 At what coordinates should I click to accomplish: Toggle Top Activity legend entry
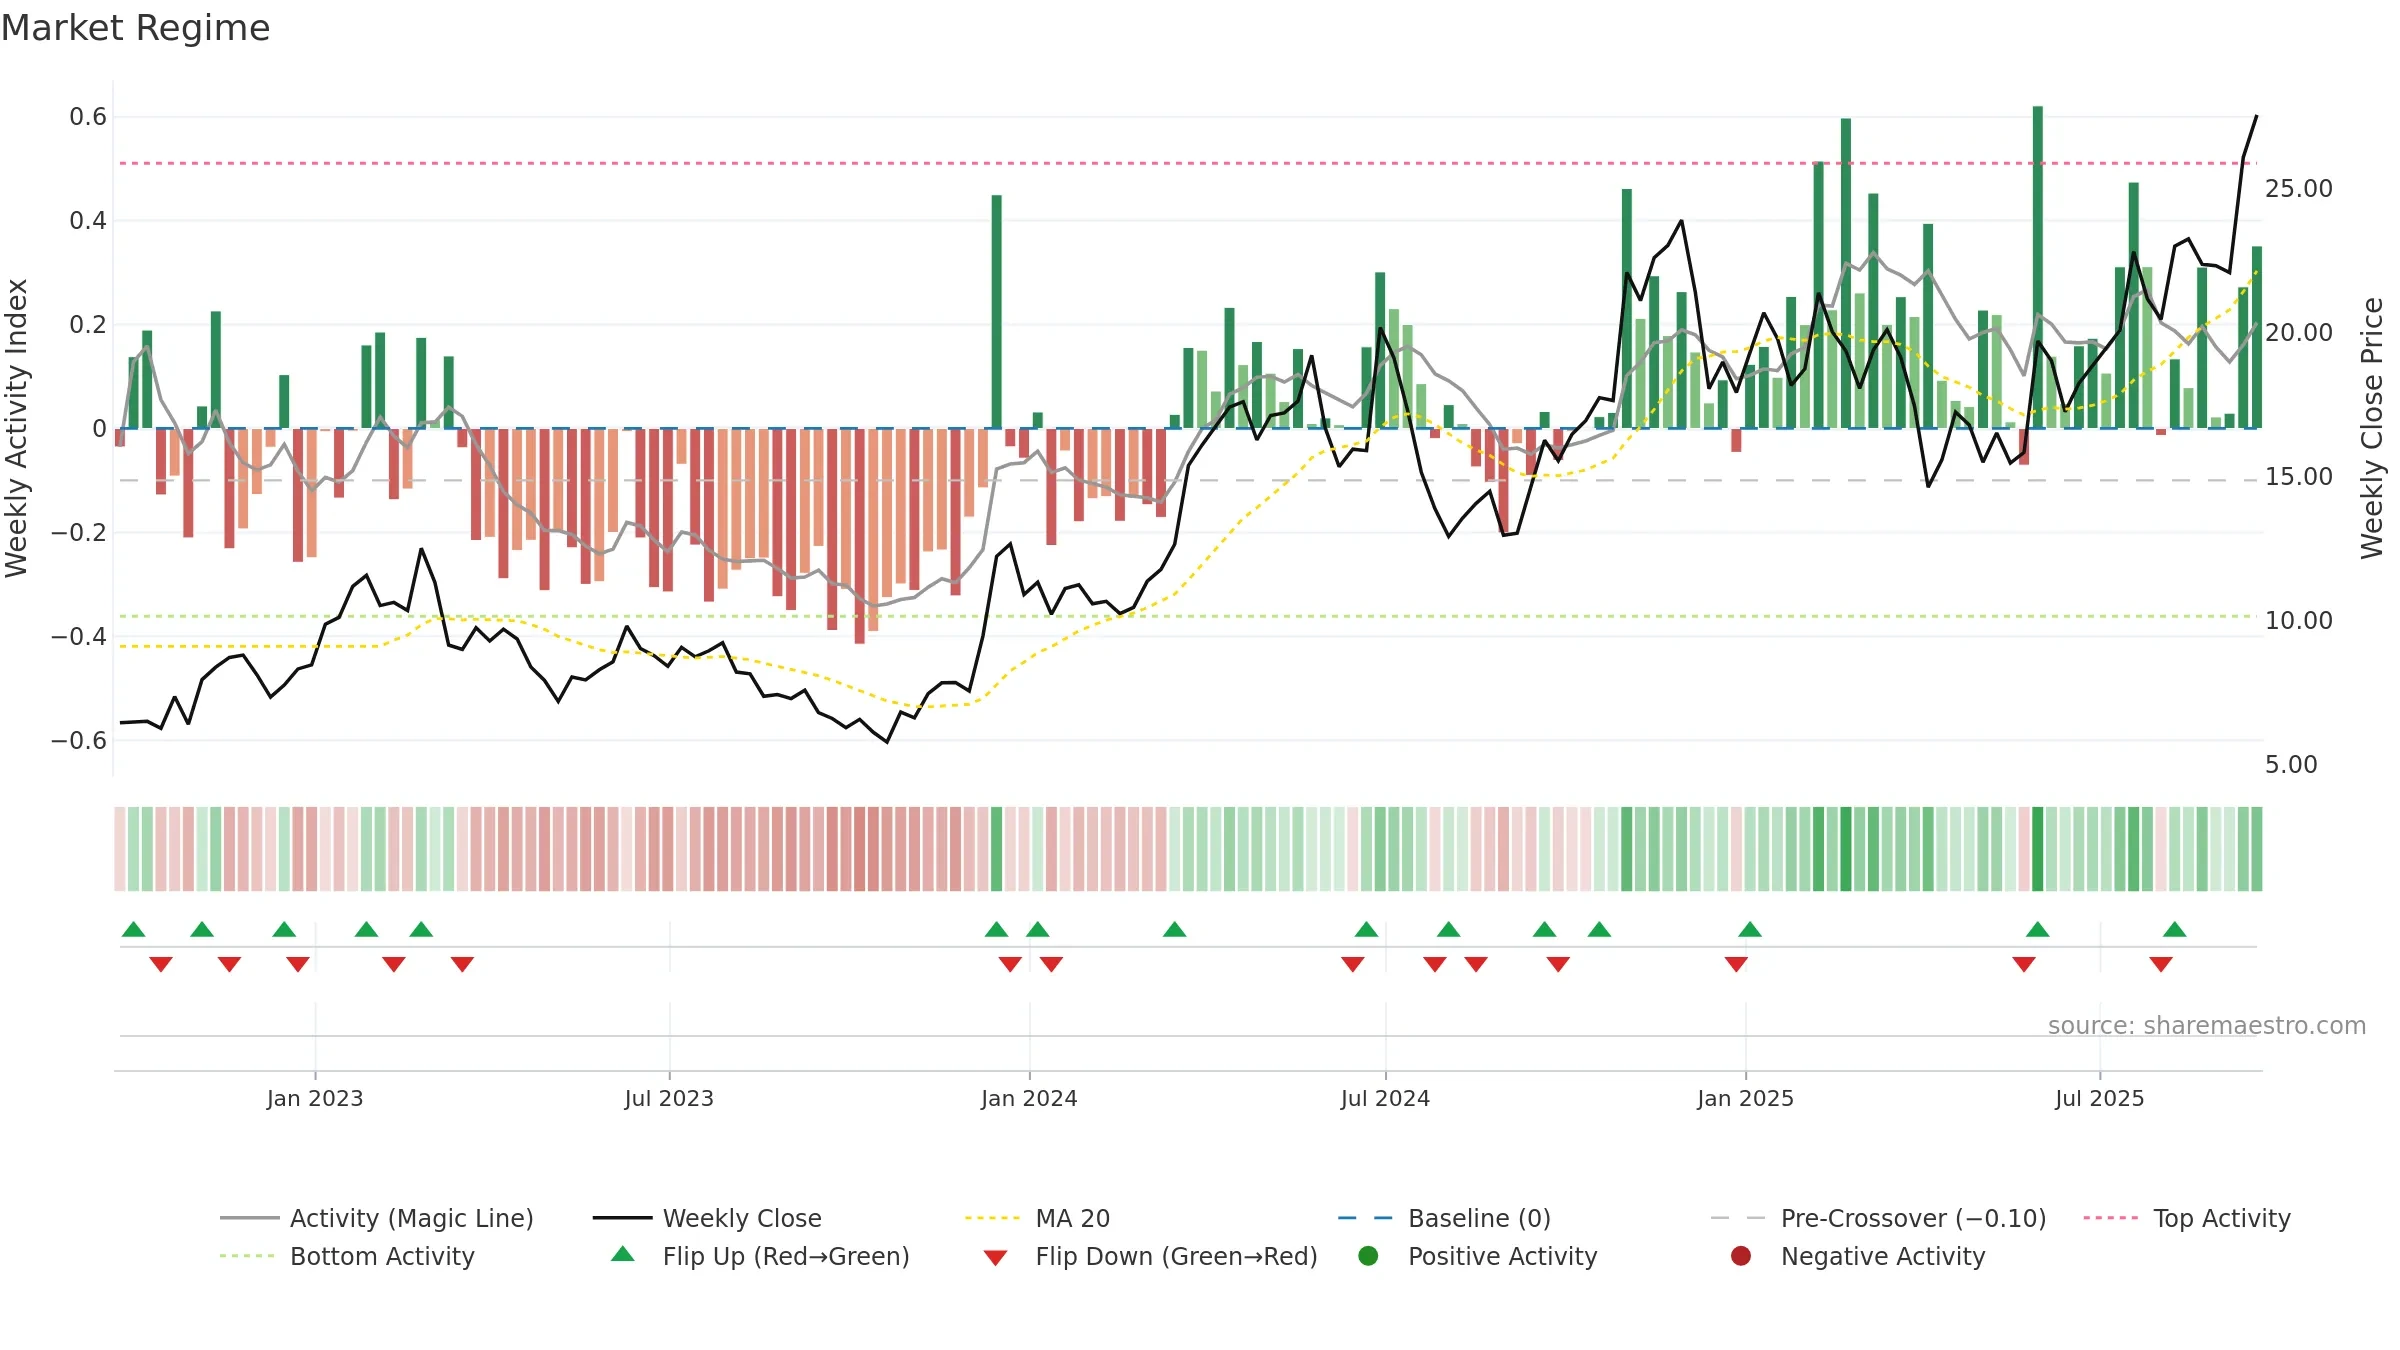(2187, 1218)
